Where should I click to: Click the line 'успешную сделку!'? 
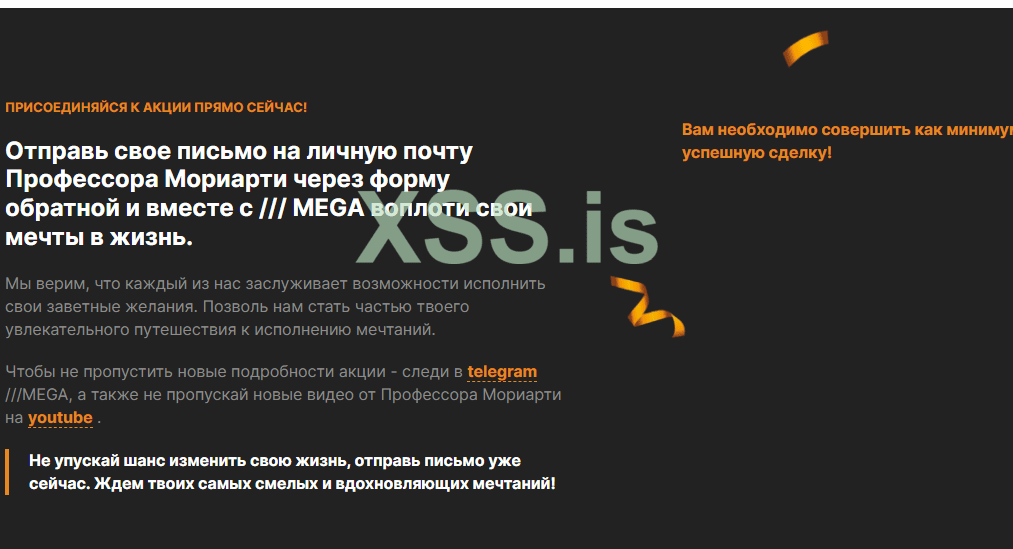point(757,153)
